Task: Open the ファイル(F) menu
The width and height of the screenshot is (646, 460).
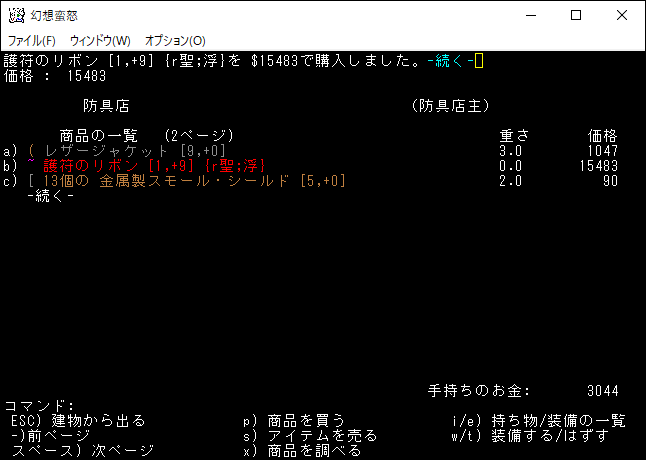Action: point(32,41)
